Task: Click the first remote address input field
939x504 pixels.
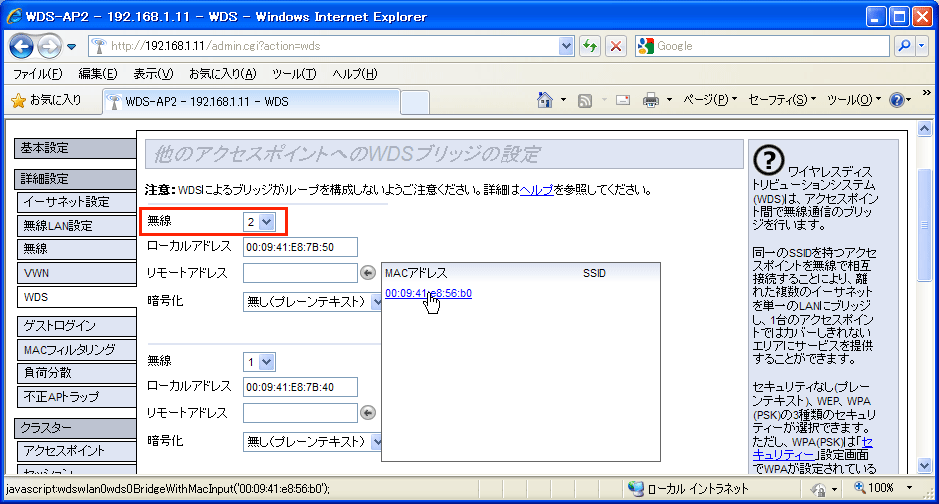Action: click(x=300, y=273)
